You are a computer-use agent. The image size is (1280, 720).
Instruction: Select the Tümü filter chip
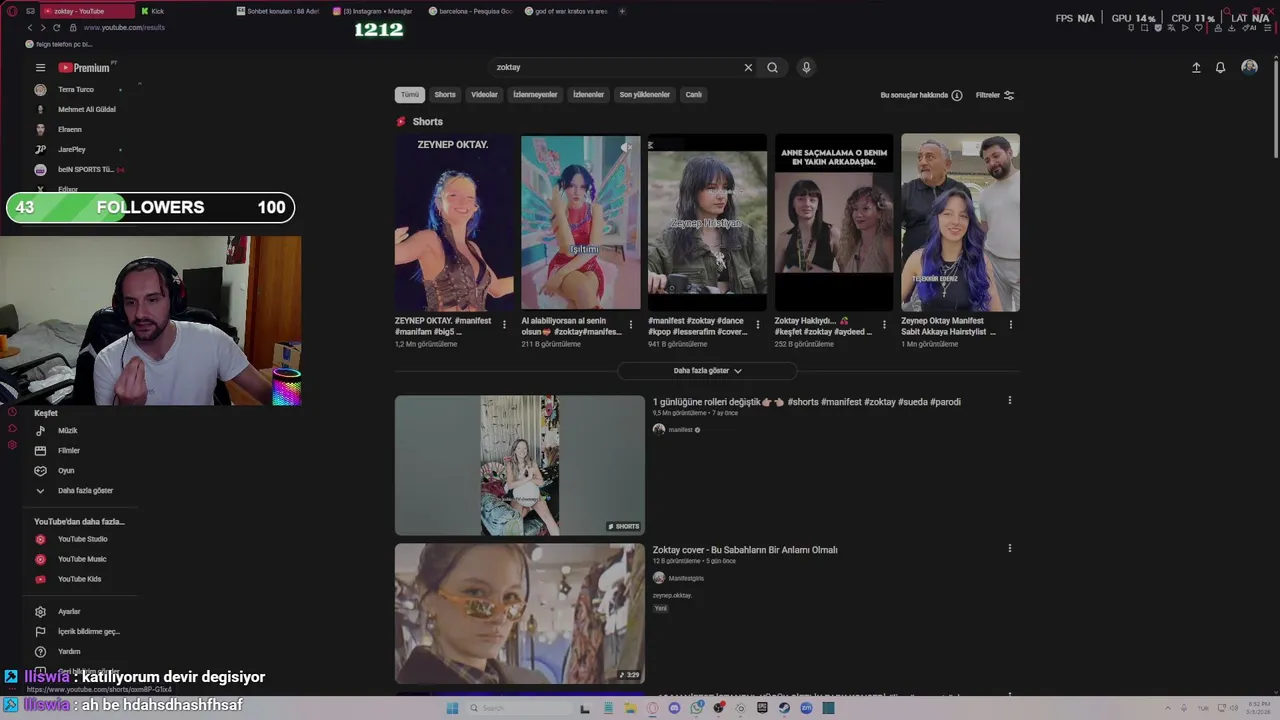(410, 95)
